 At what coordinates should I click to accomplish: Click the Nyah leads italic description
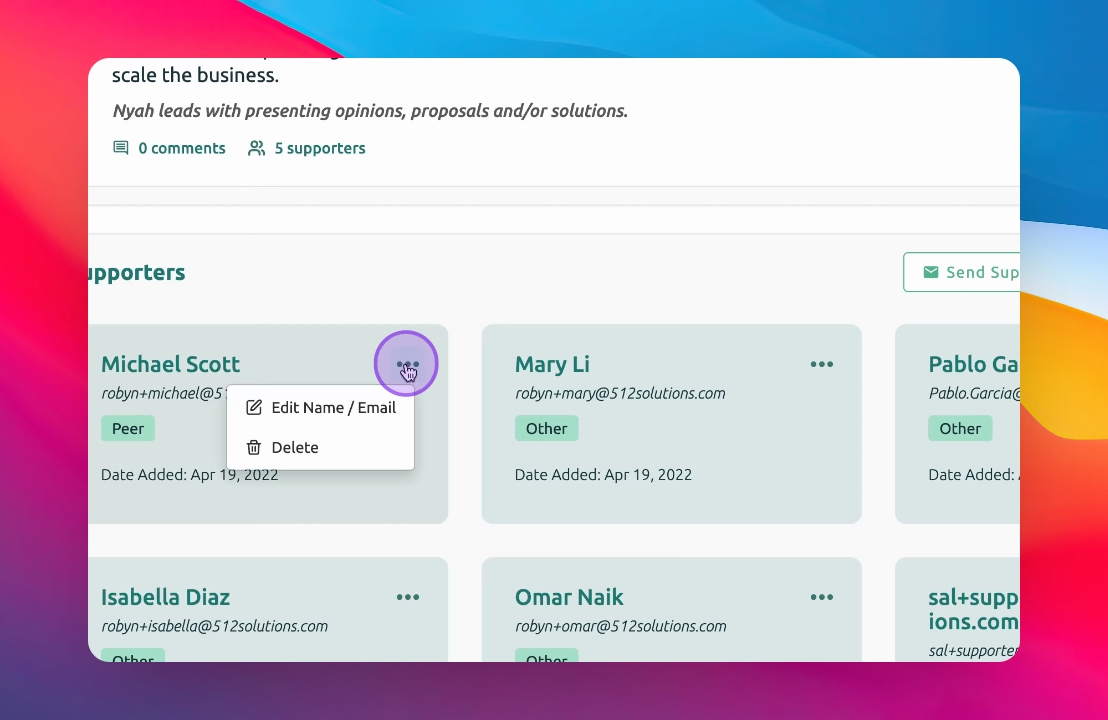370,111
